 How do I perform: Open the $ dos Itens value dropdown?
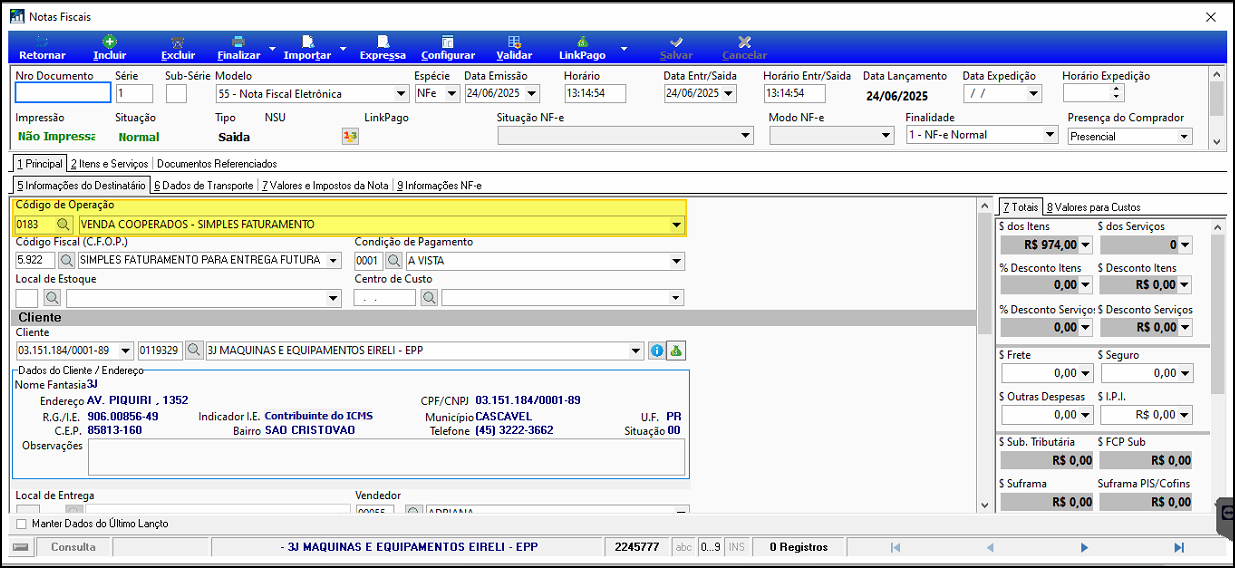pos(1084,244)
